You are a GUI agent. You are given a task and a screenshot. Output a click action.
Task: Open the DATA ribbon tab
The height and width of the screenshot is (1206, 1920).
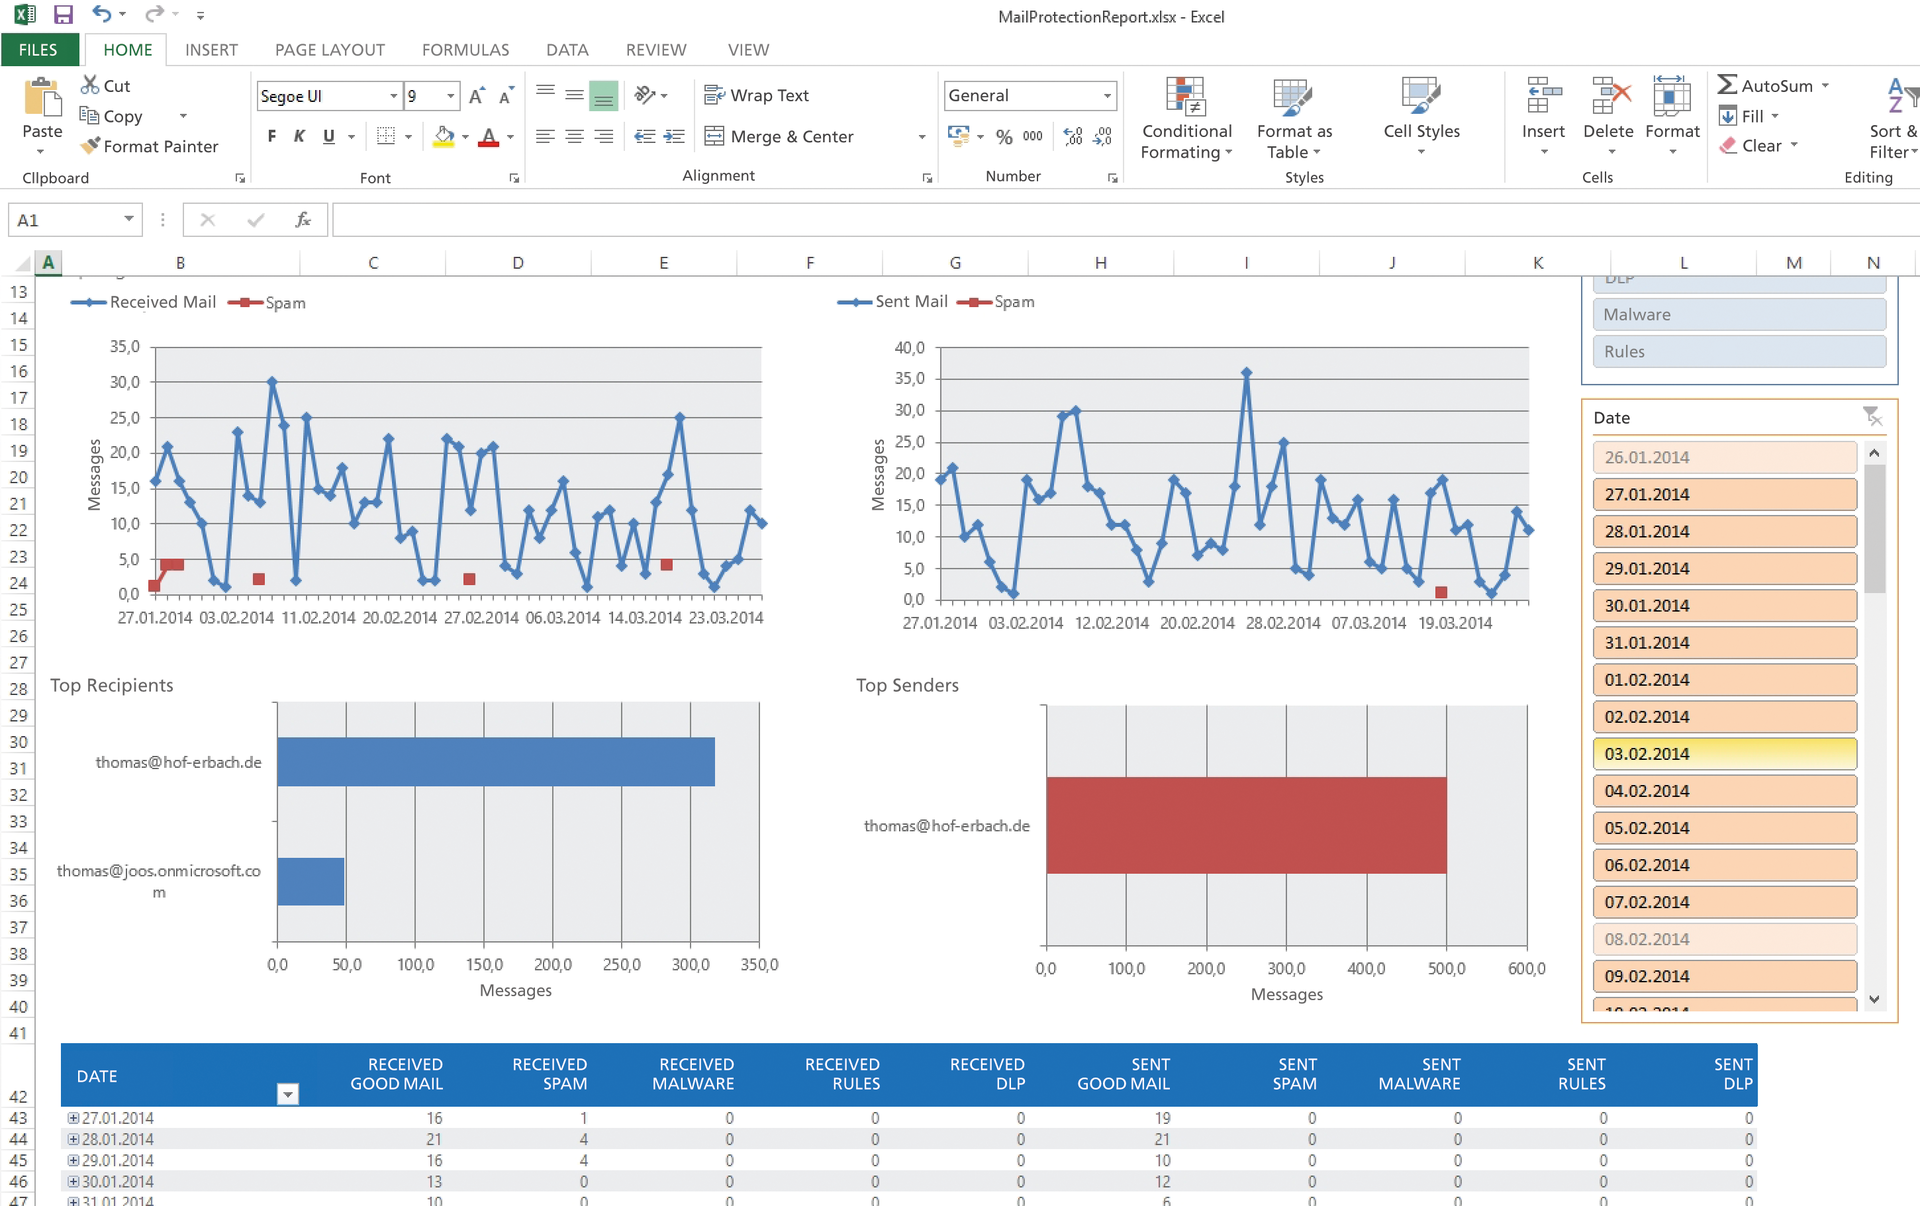point(566,49)
